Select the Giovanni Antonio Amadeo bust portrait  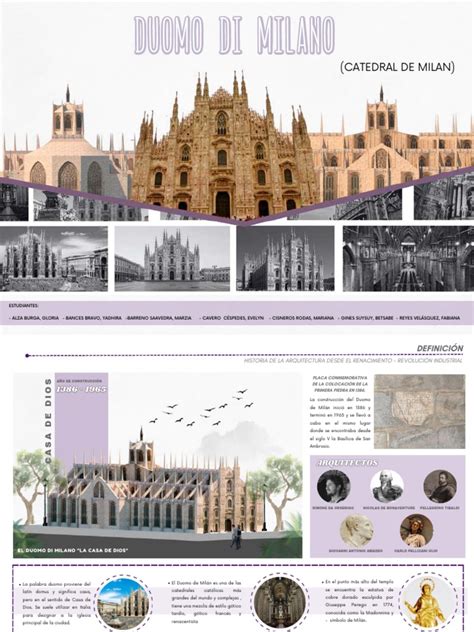pyautogui.click(x=356, y=530)
